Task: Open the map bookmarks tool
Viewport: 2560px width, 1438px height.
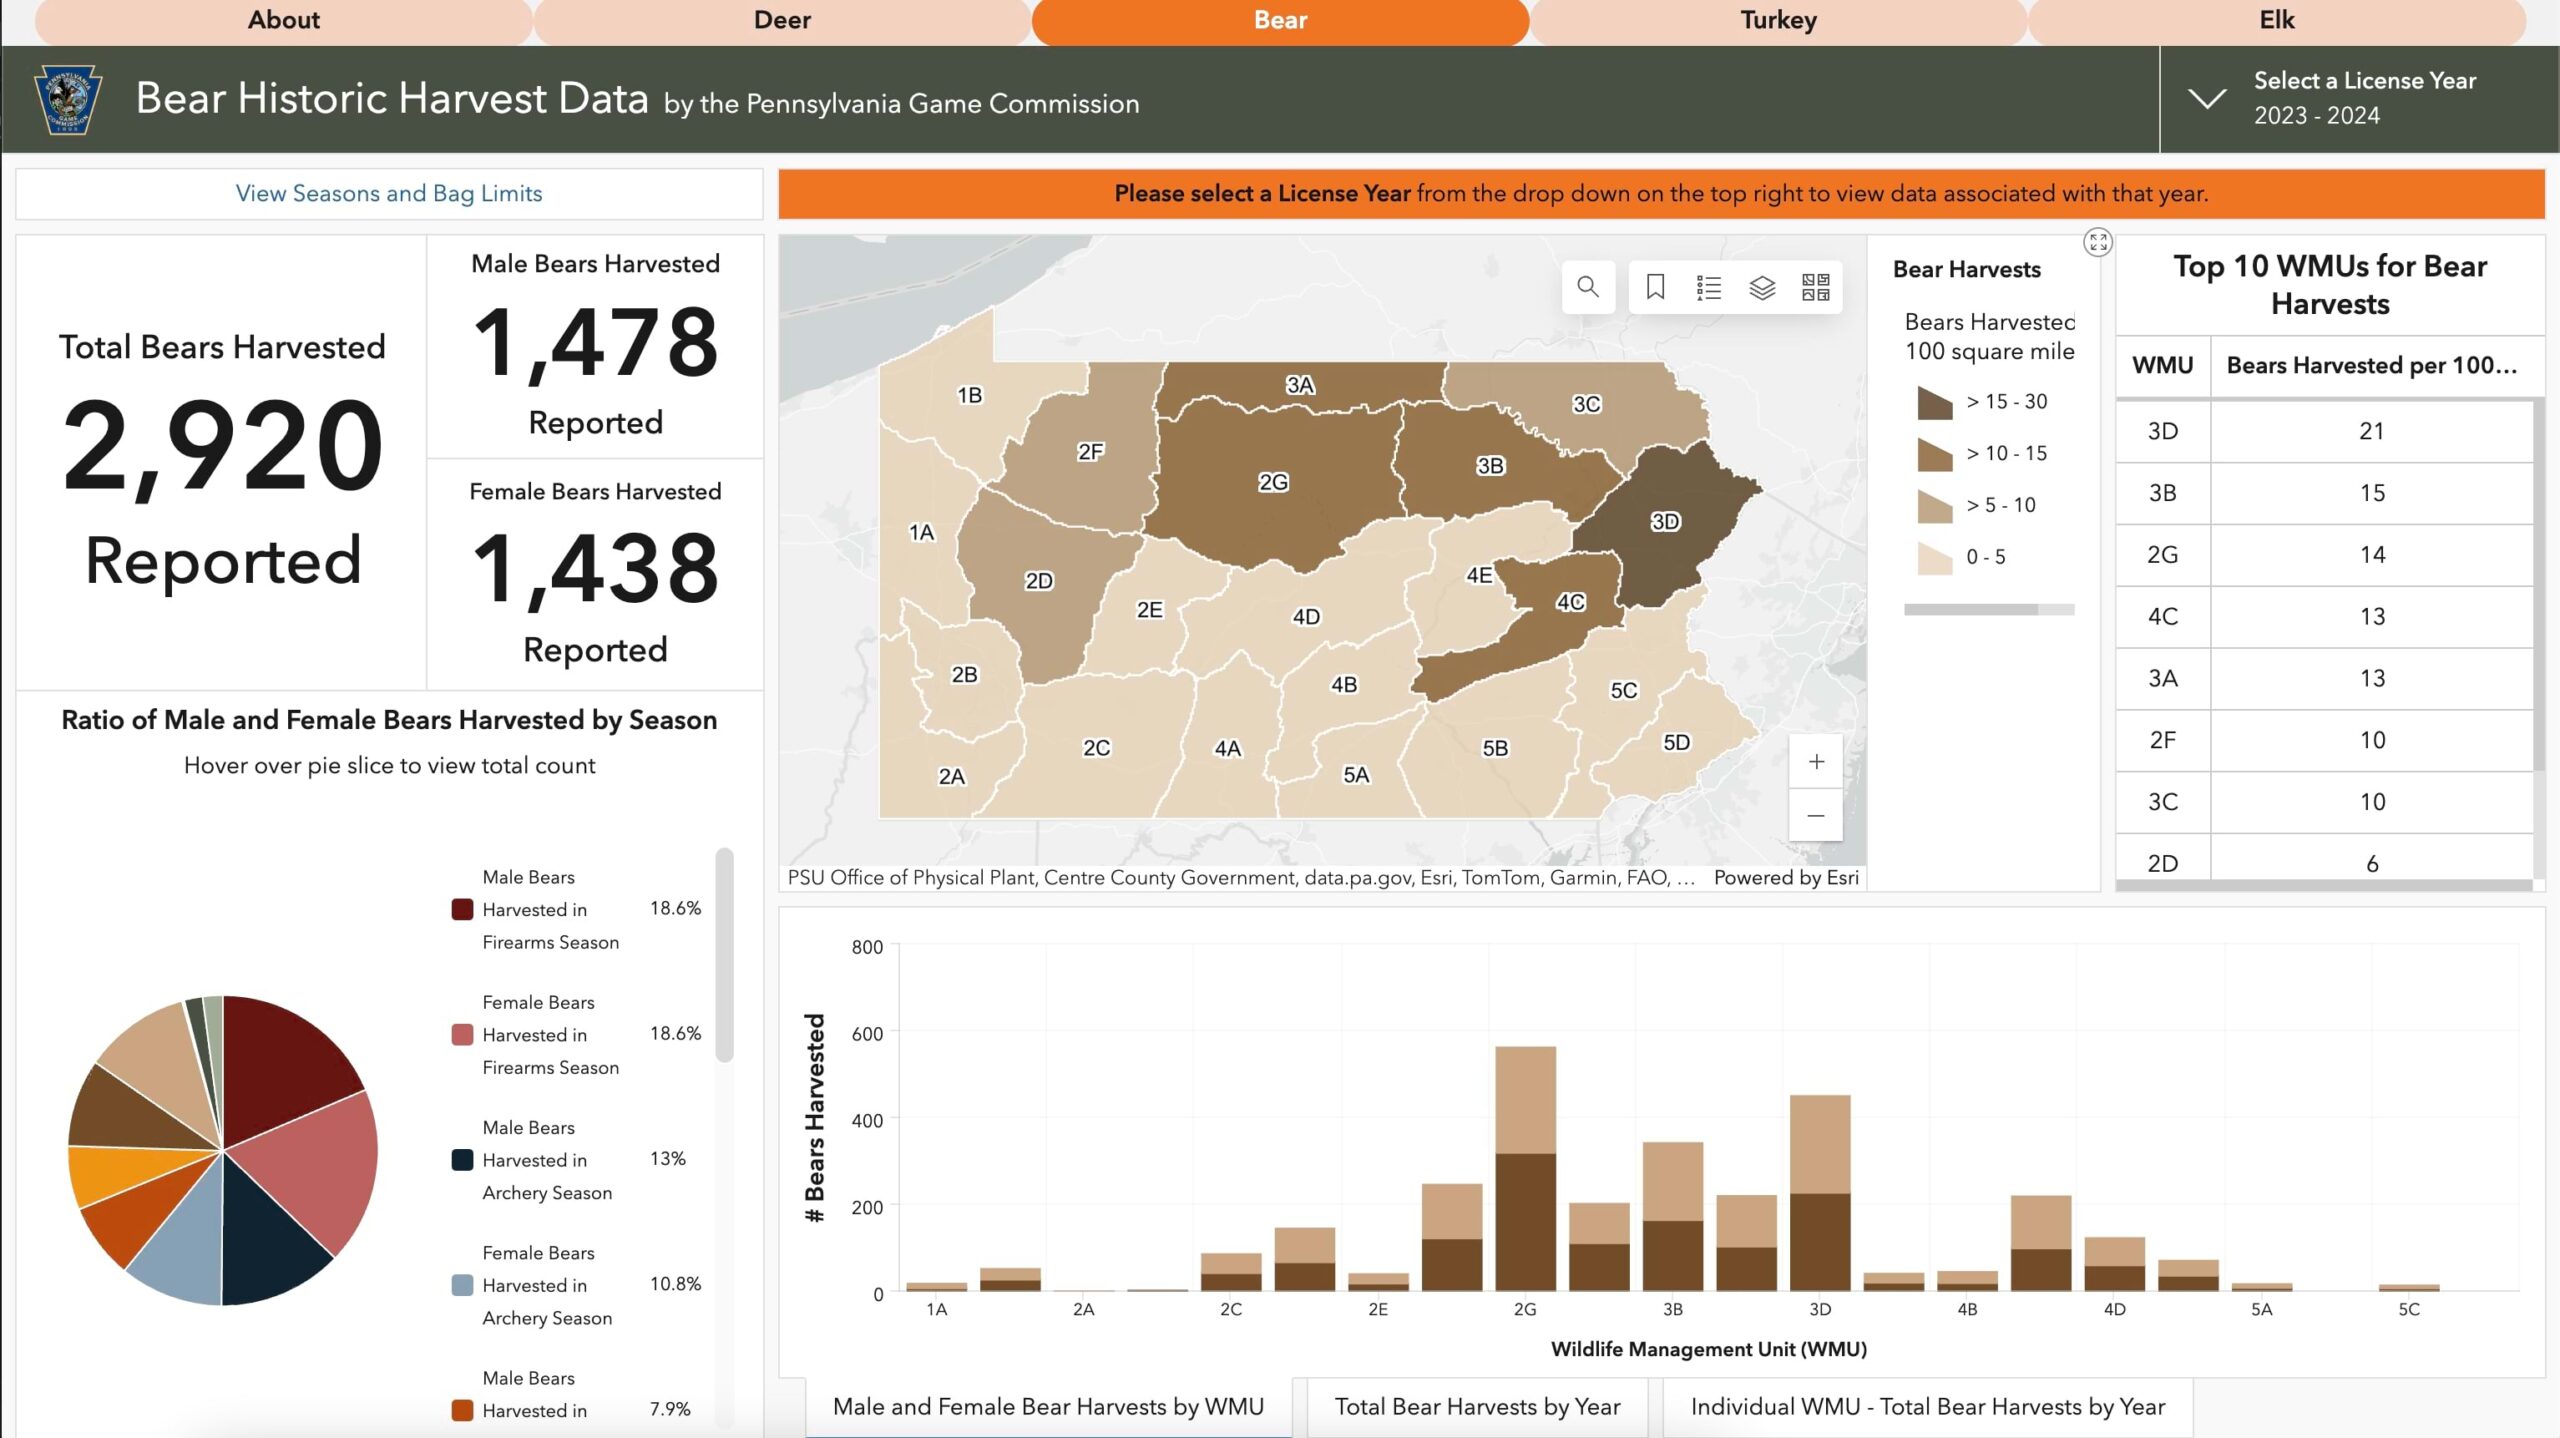Action: click(1654, 287)
